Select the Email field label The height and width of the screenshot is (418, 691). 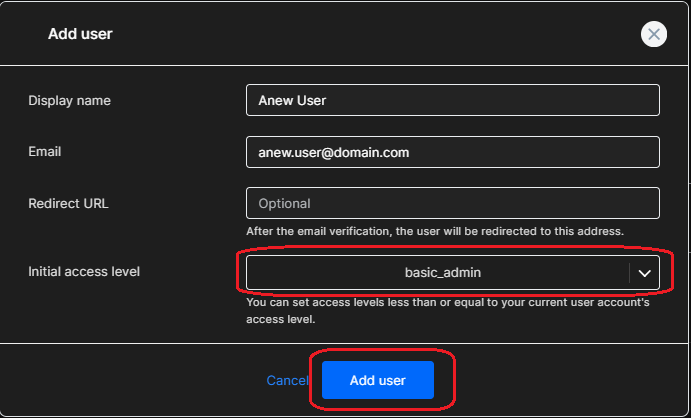[45, 152]
